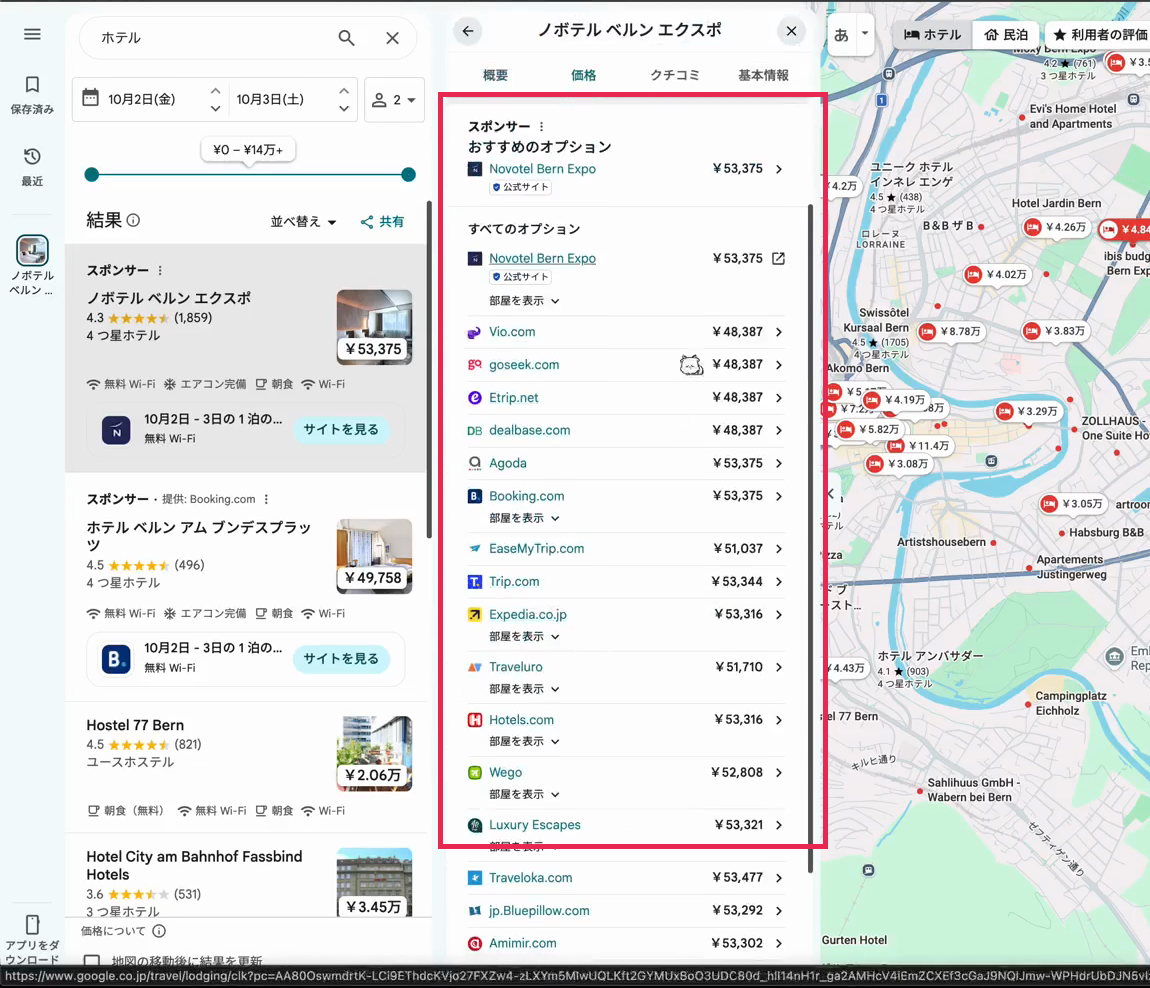1150x988 pixels.
Task: Close the ノボテル ベルン エクスポ panel
Action: click(791, 31)
